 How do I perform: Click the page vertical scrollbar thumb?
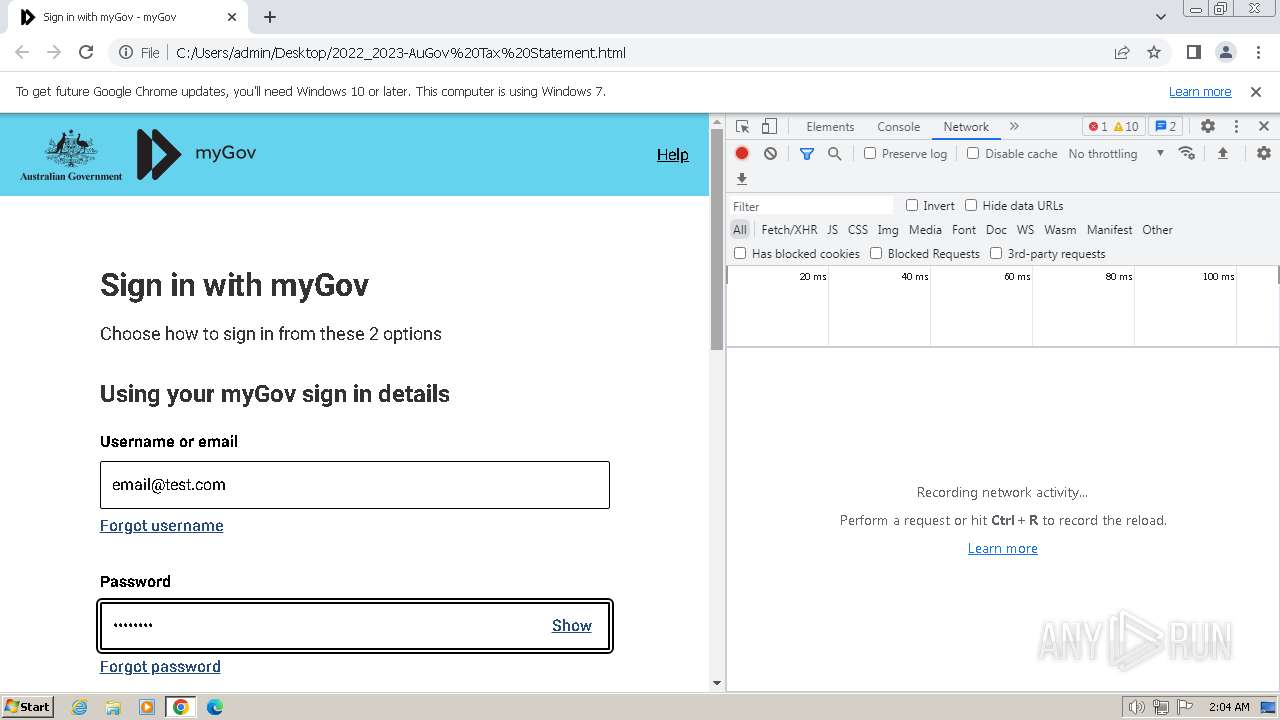click(716, 241)
